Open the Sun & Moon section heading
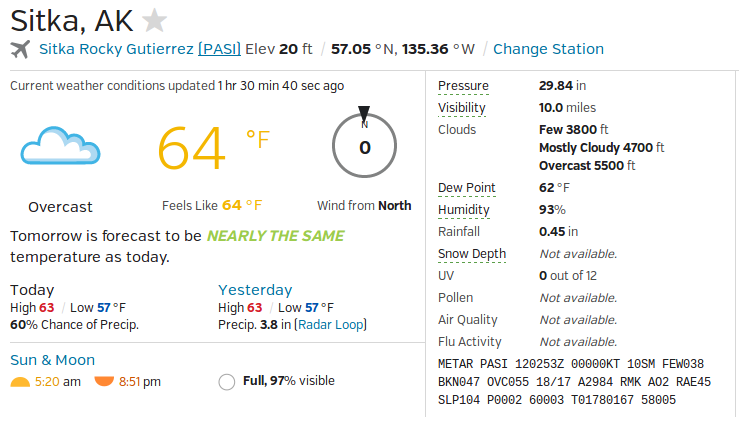The image size is (739, 428). (52, 360)
